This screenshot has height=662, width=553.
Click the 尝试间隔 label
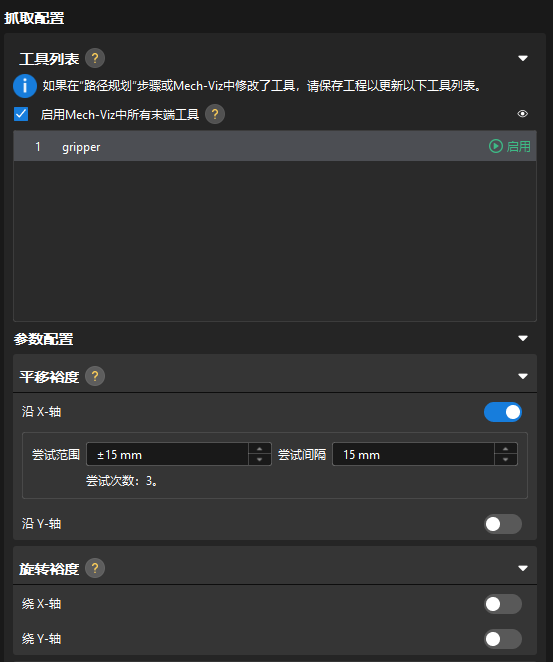302,455
